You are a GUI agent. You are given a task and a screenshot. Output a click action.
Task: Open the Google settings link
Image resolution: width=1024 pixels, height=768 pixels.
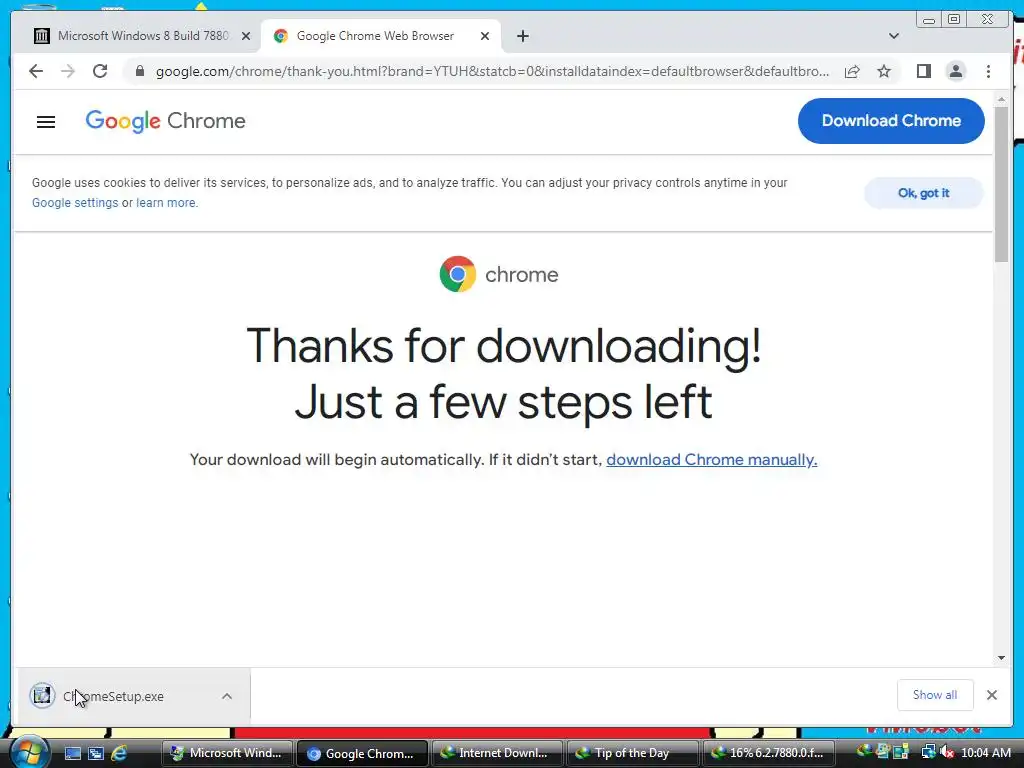coord(75,202)
